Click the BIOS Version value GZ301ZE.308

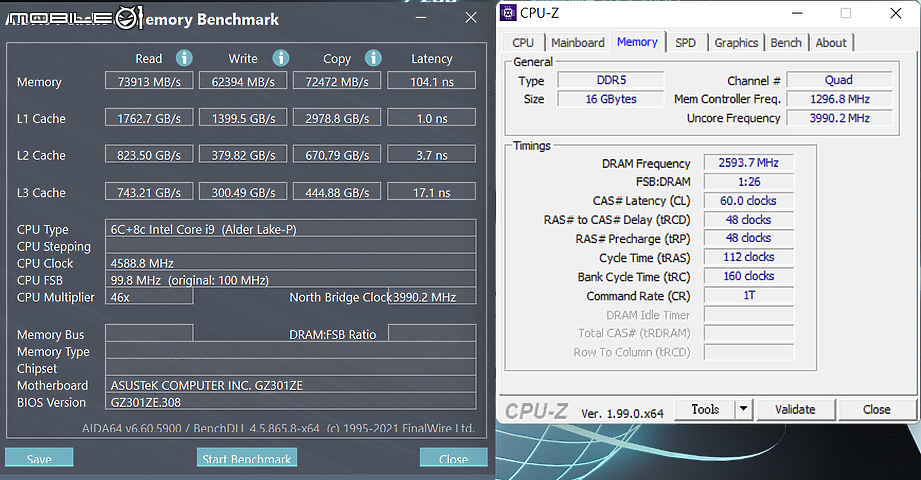pyautogui.click(x=291, y=402)
